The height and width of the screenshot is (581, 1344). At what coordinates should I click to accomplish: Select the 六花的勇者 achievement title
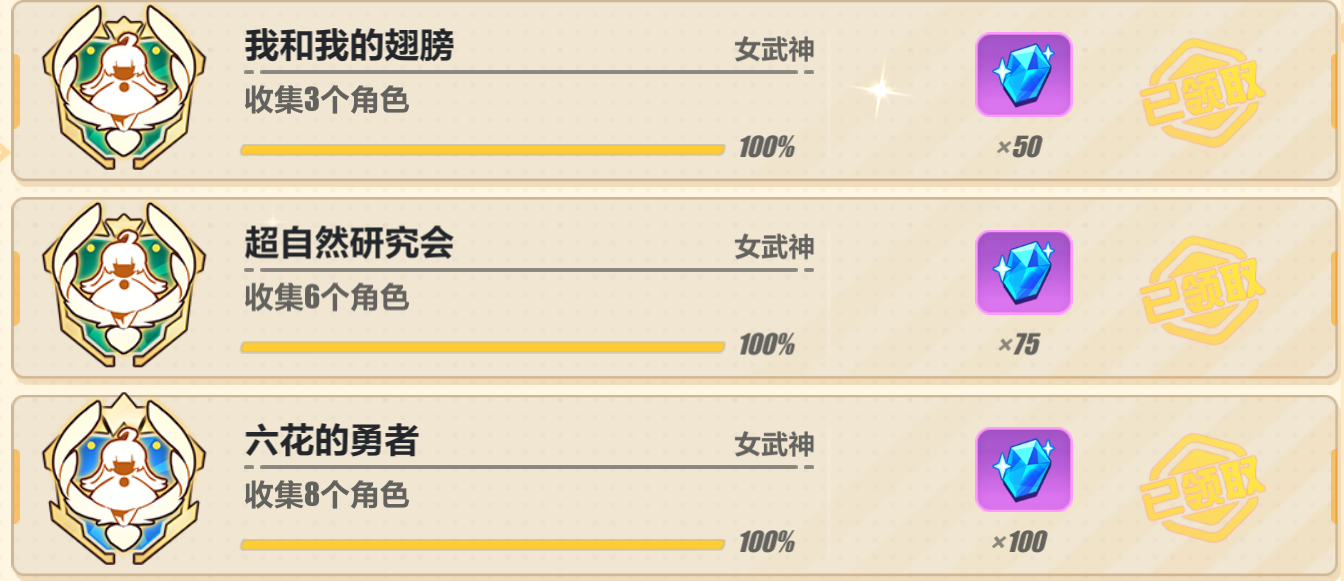331,441
